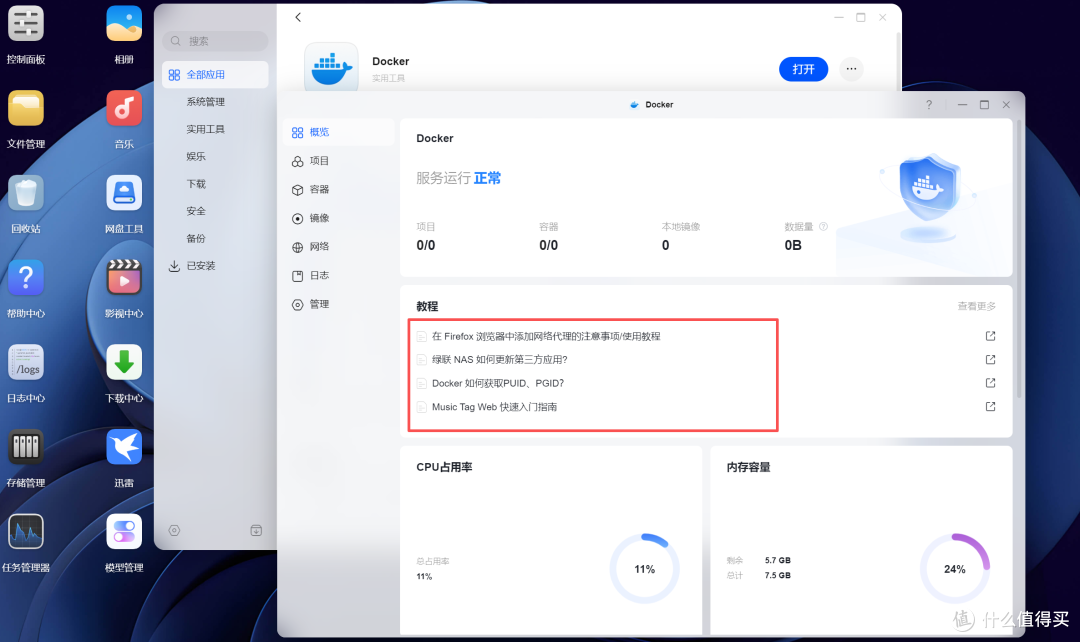Open the 音乐 music app icon
1080x642 pixels.
coord(124,109)
